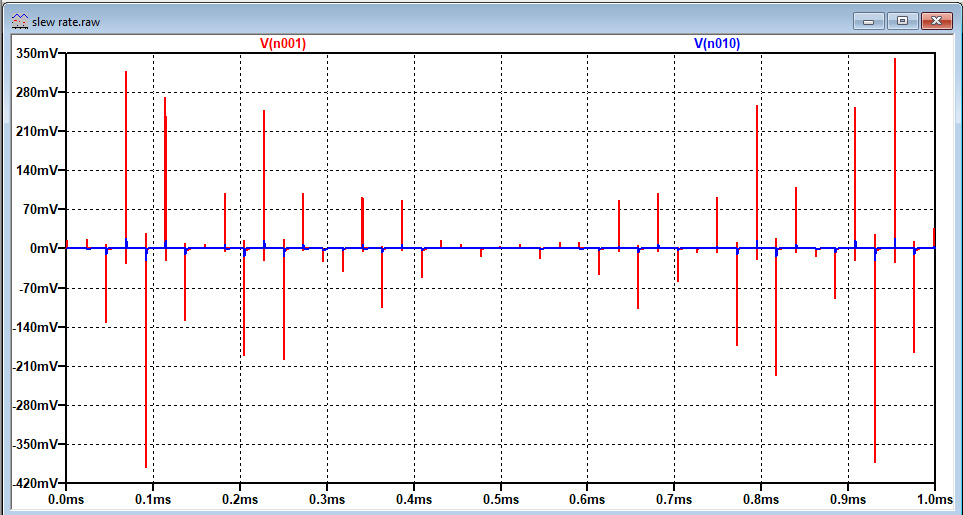Click the V(n001) trace label
This screenshot has height=515, width=963.
pyautogui.click(x=283, y=44)
